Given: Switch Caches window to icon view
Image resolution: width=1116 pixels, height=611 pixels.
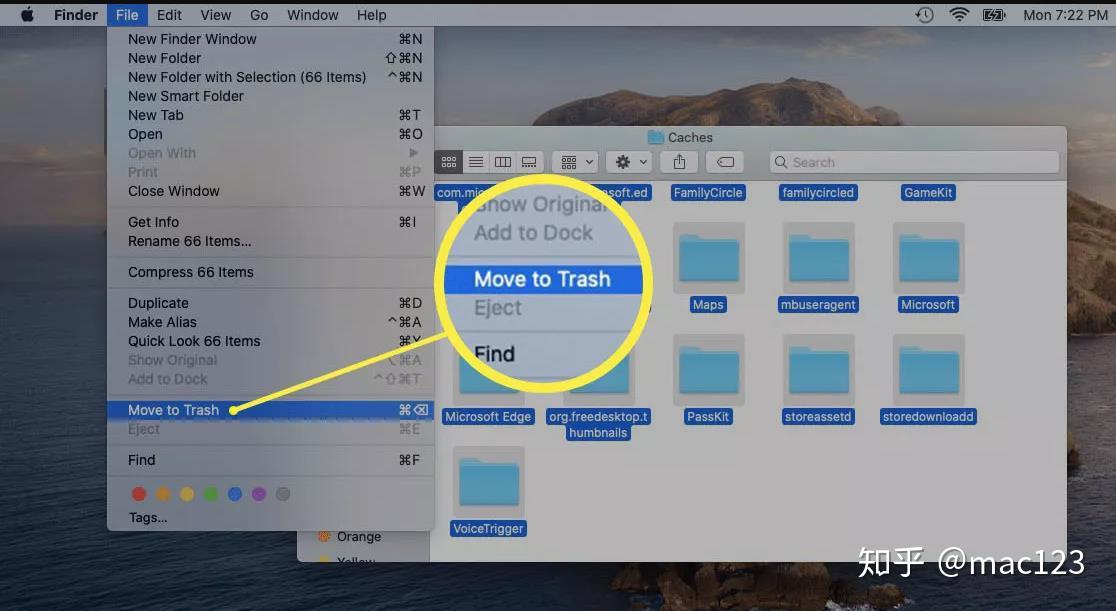Looking at the screenshot, I should click(449, 162).
